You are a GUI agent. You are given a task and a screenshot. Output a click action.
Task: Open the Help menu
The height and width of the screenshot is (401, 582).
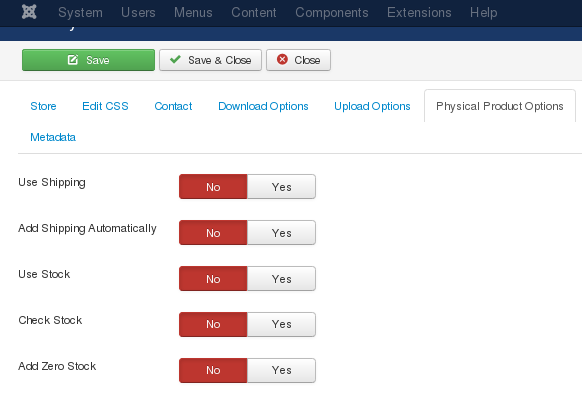(x=483, y=13)
